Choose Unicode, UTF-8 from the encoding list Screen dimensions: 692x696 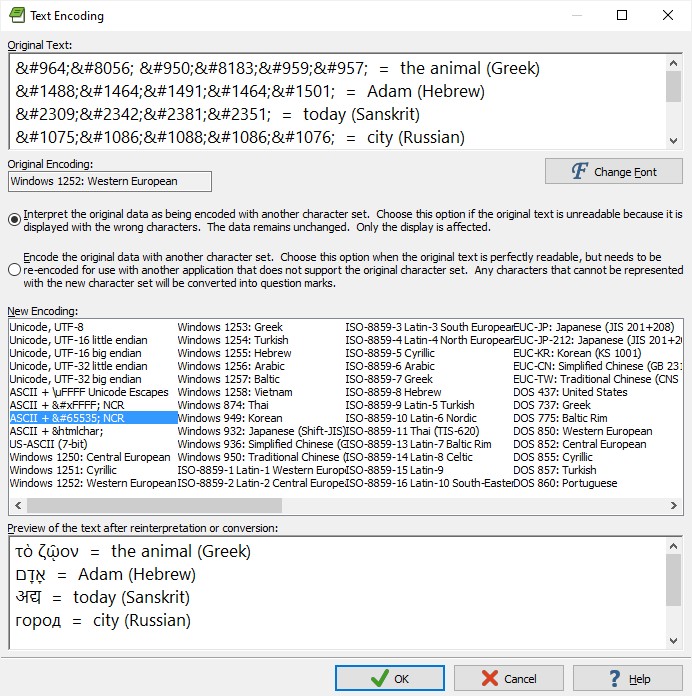point(47,327)
